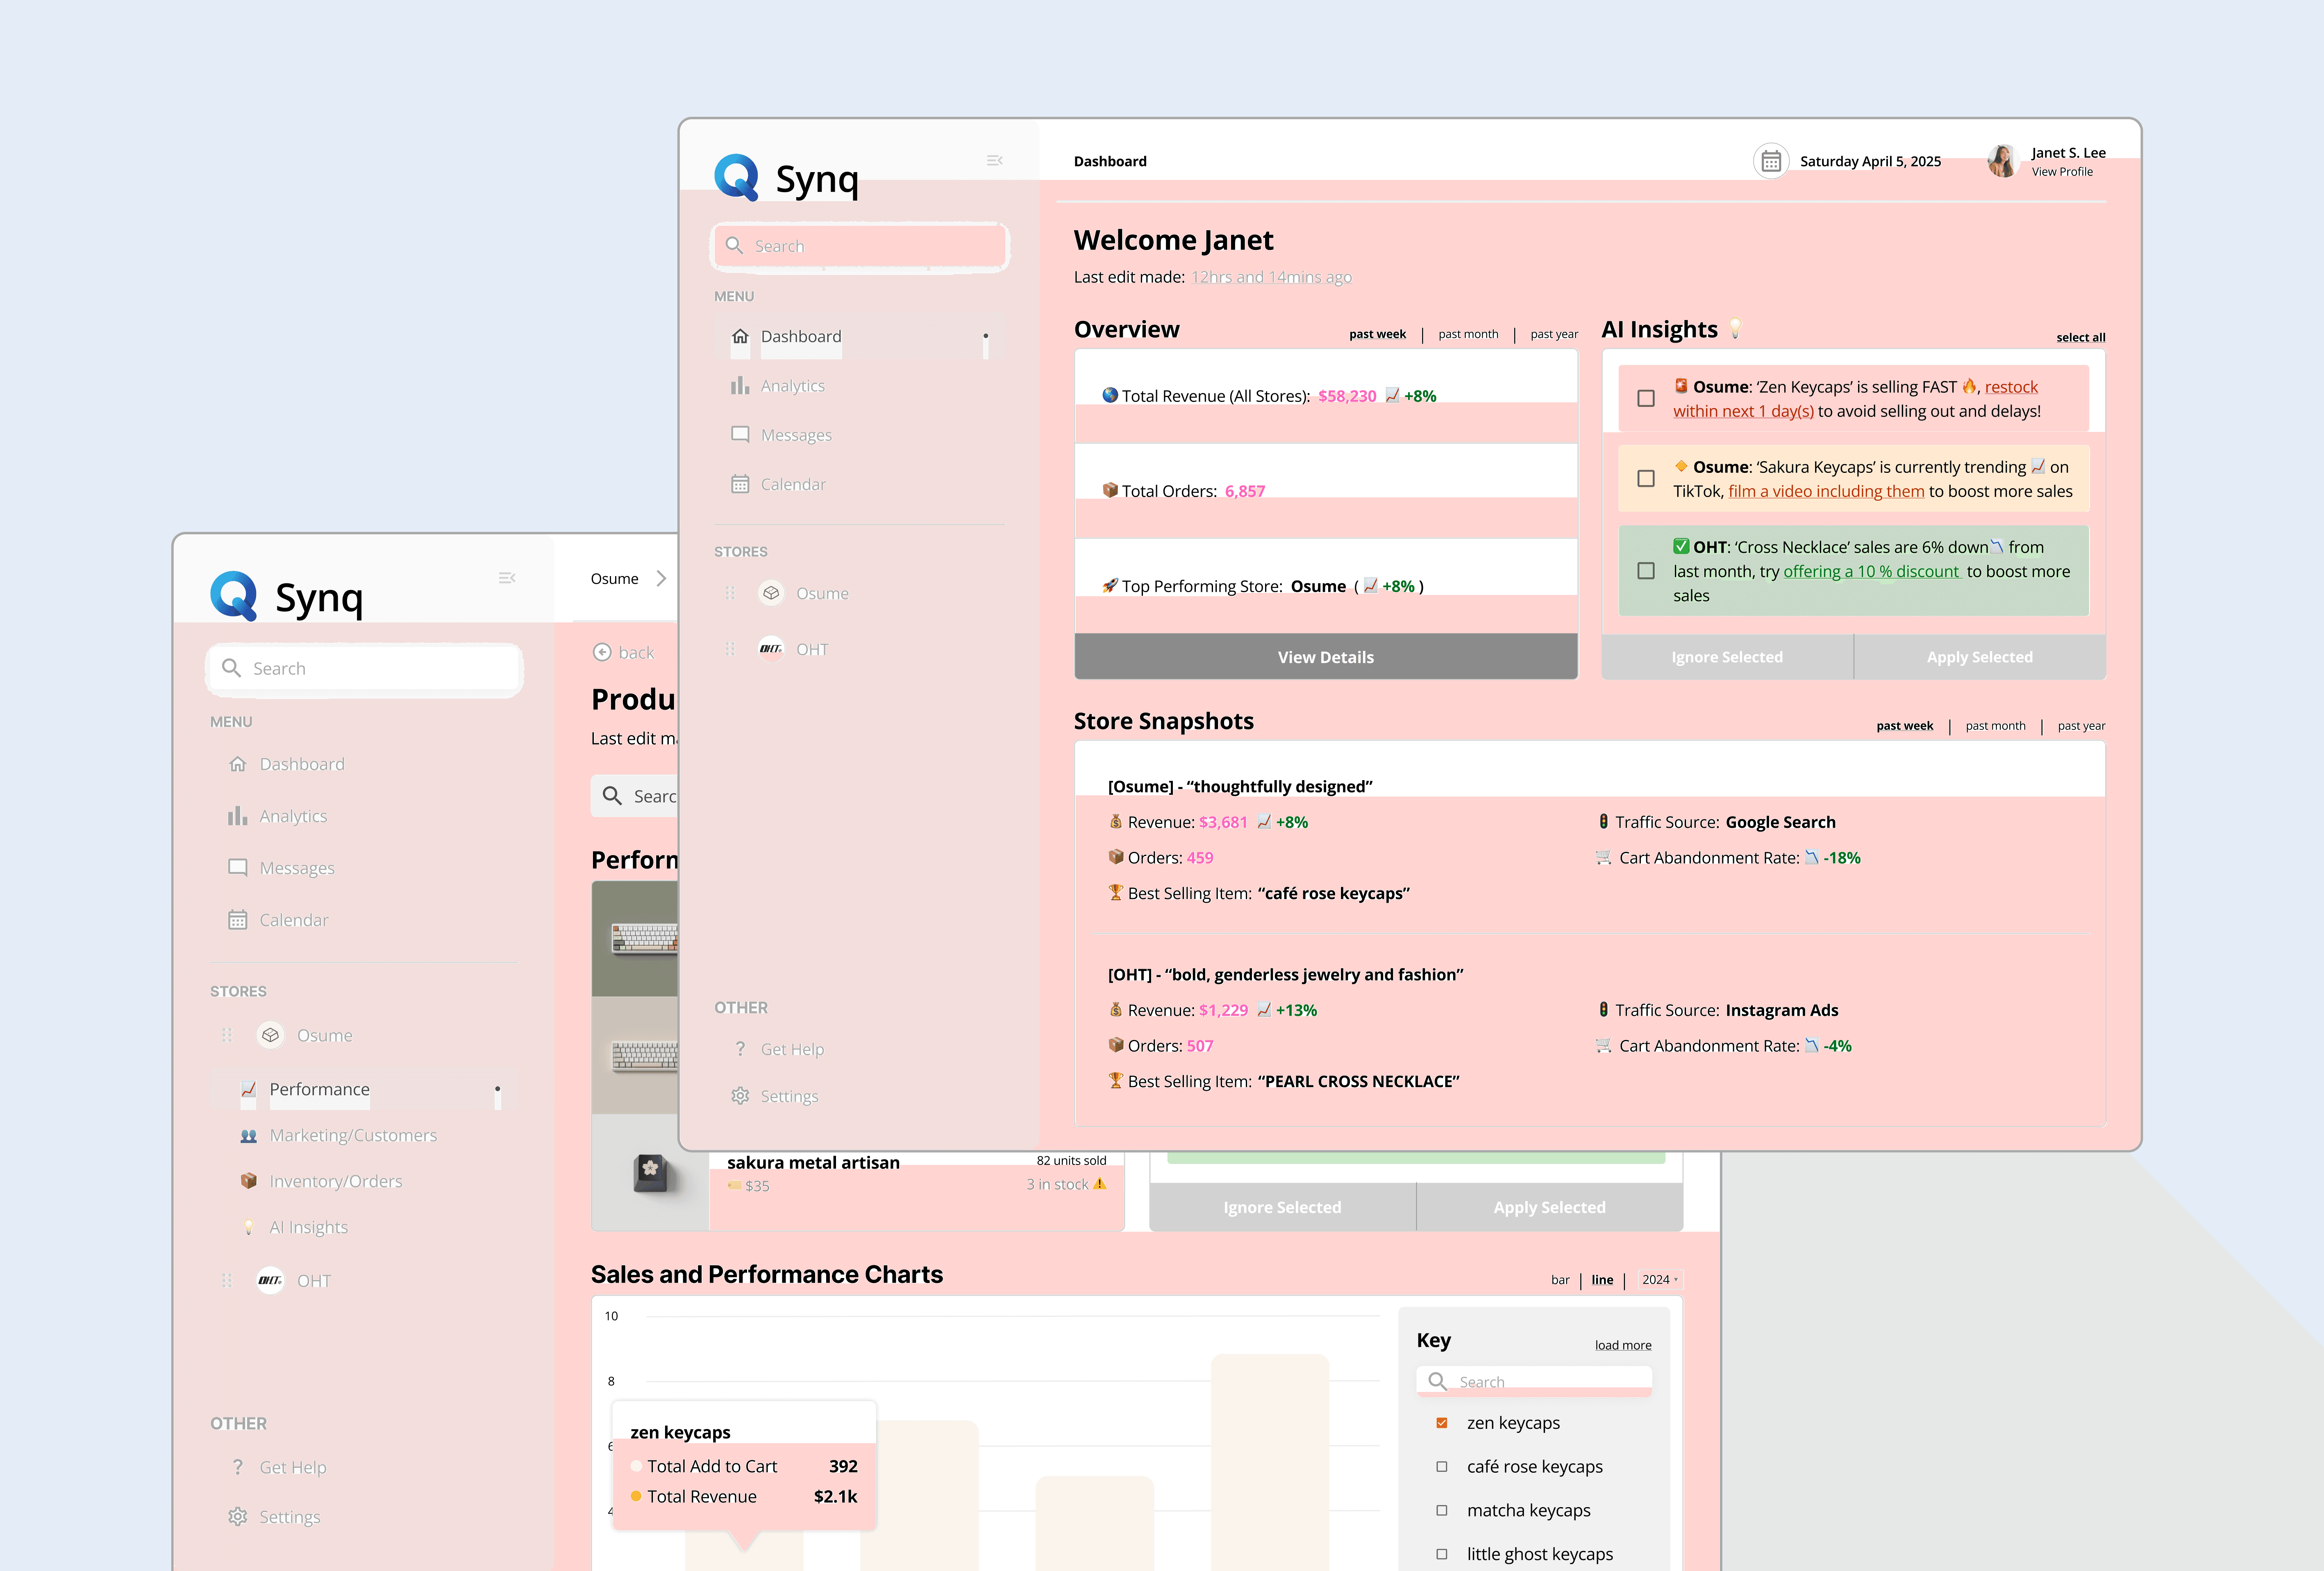Enable the café rose keycaps chart key

click(x=1442, y=1467)
